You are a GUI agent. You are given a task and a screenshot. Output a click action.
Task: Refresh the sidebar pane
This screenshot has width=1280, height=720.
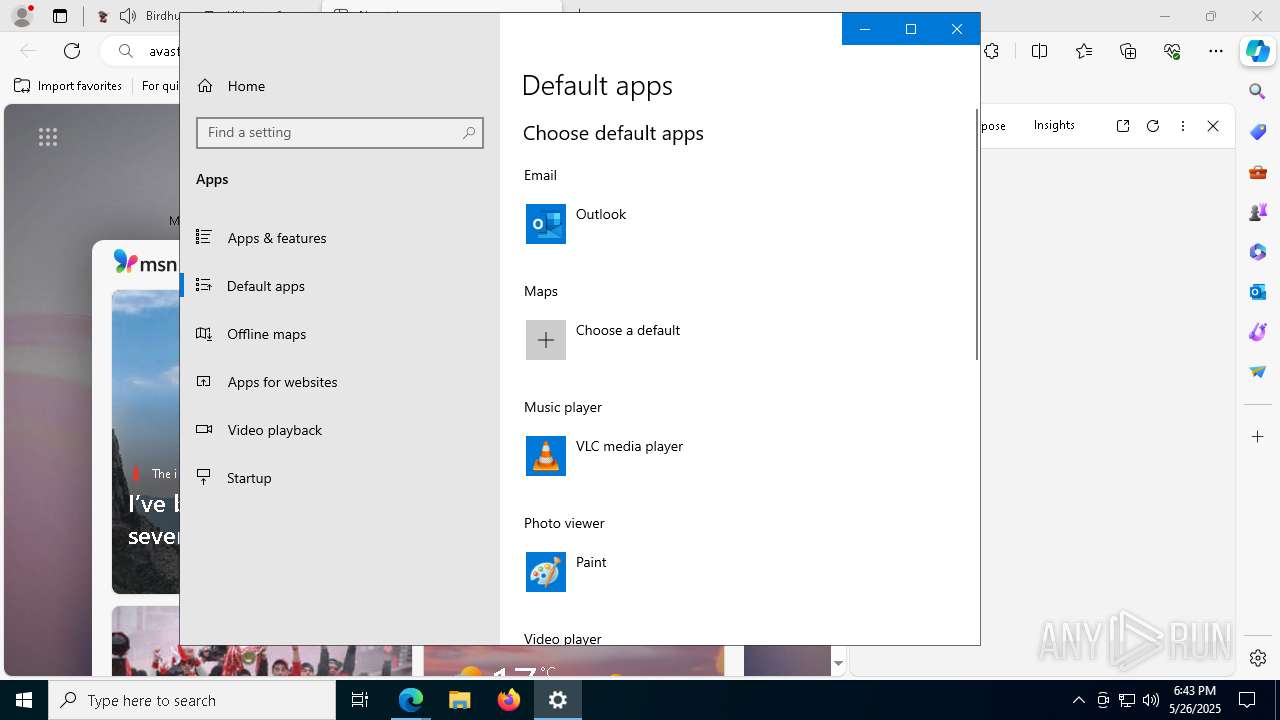tap(1153, 126)
